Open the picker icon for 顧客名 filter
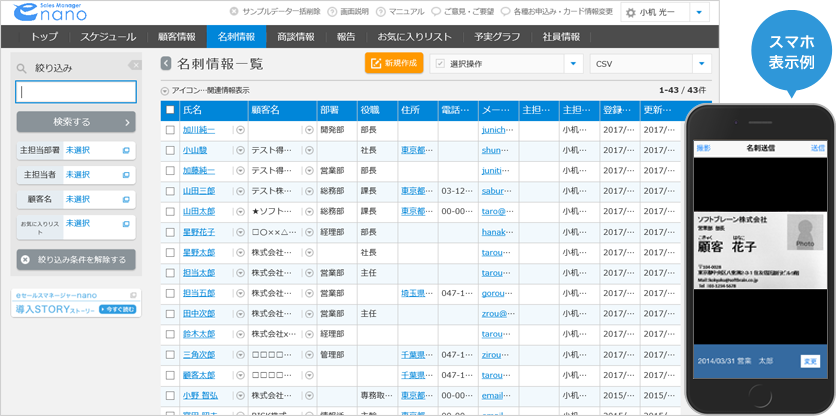The width and height of the screenshot is (836, 416). pyautogui.click(x=126, y=199)
